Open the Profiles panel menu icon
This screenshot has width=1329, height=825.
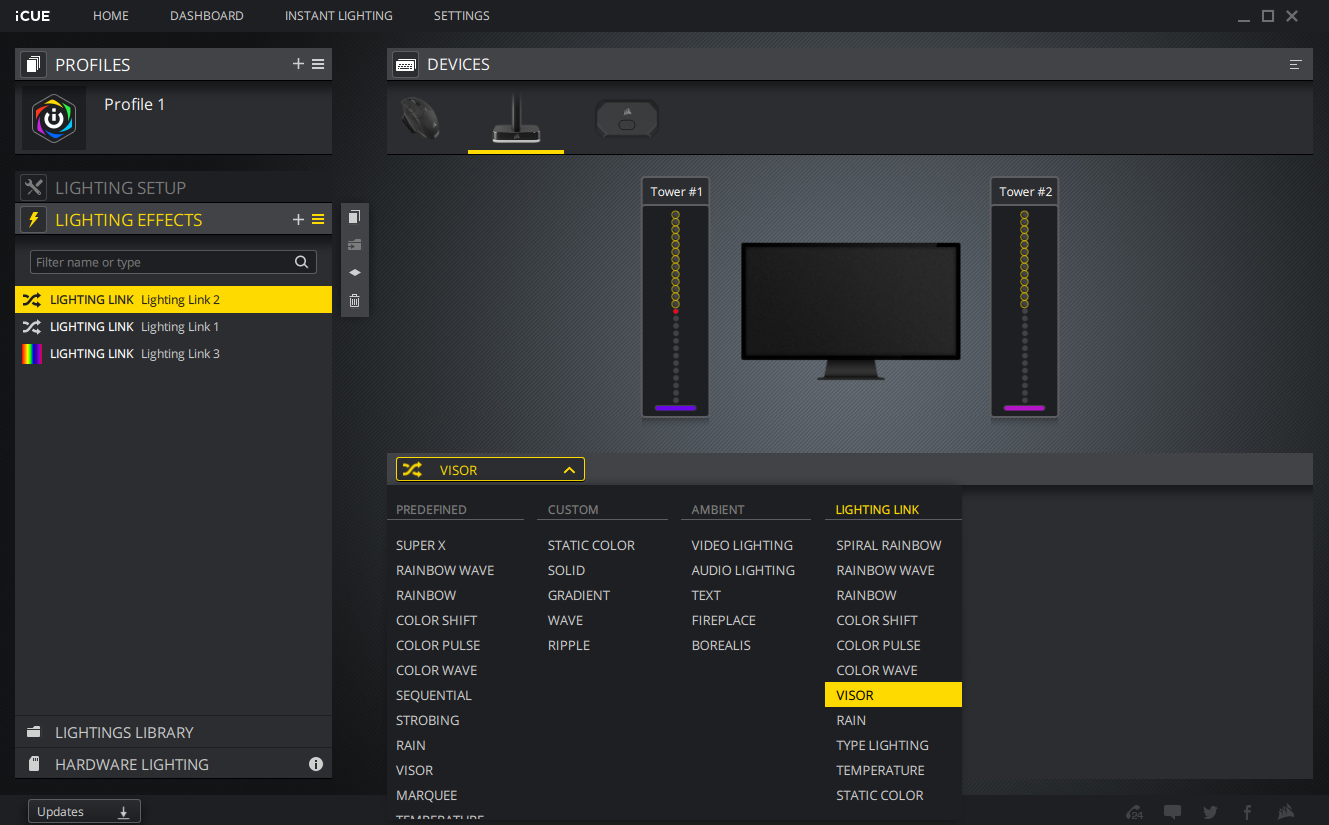[x=318, y=64]
